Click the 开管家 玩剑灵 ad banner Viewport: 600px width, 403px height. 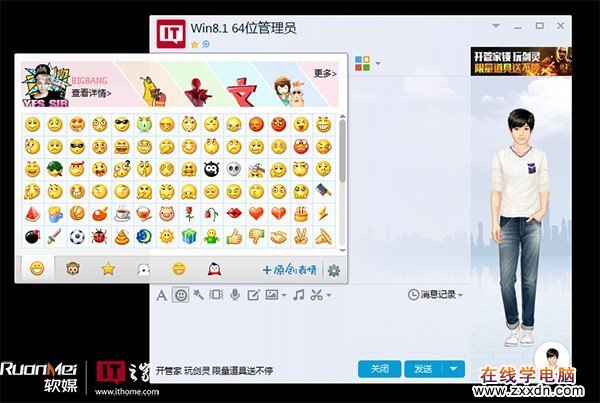(x=521, y=61)
